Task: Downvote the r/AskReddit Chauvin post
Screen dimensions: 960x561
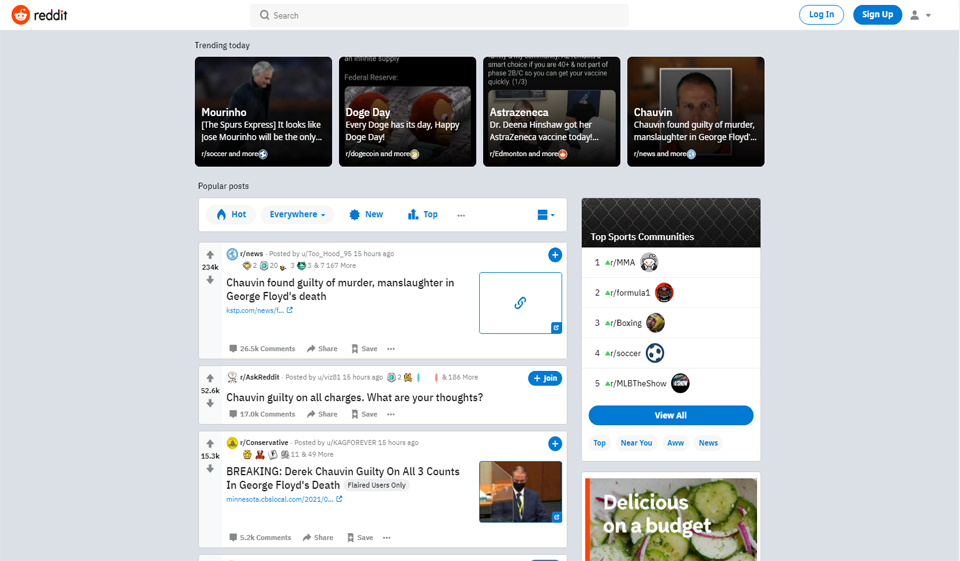Action: (x=210, y=403)
